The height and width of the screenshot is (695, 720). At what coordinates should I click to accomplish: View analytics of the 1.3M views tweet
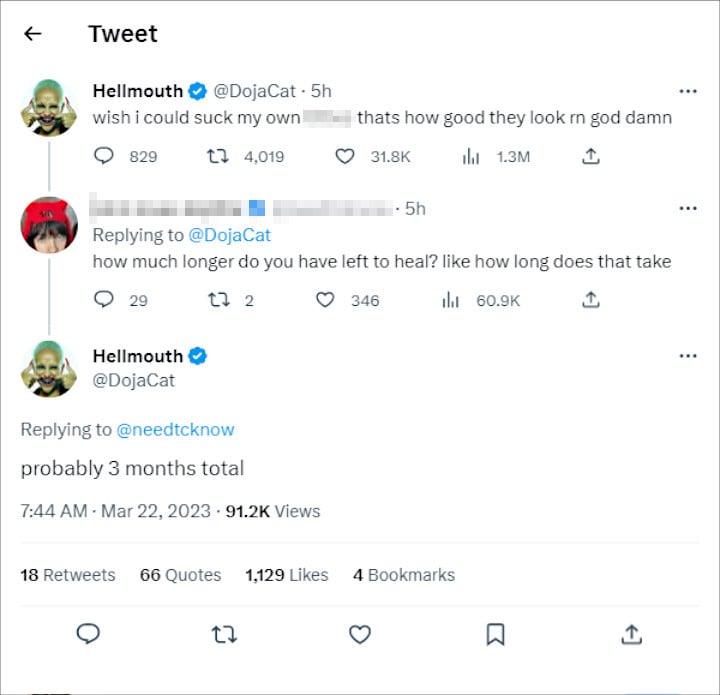tap(471, 156)
